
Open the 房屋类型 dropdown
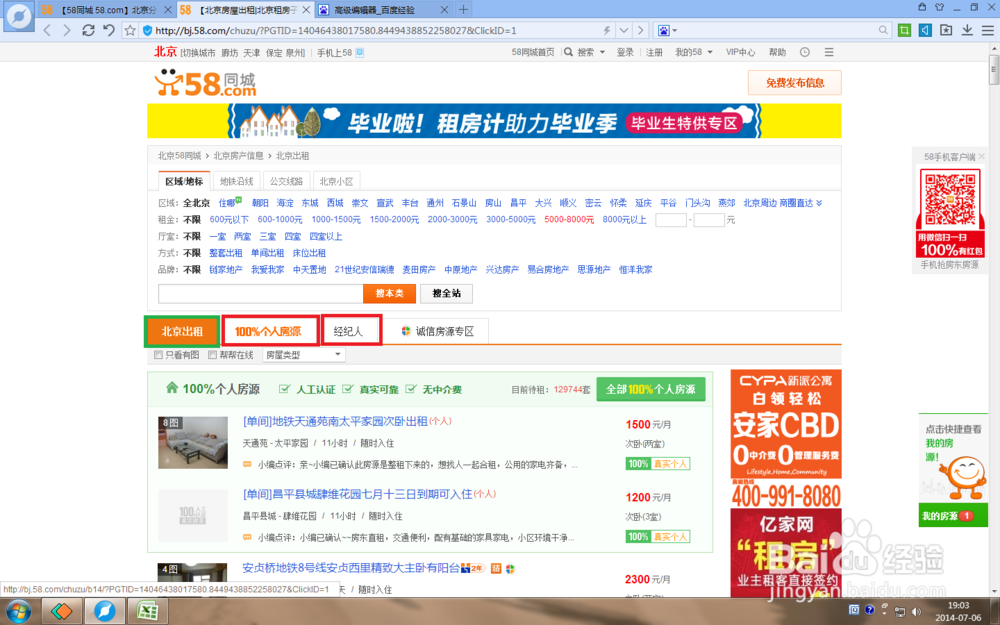pyautogui.click(x=304, y=355)
